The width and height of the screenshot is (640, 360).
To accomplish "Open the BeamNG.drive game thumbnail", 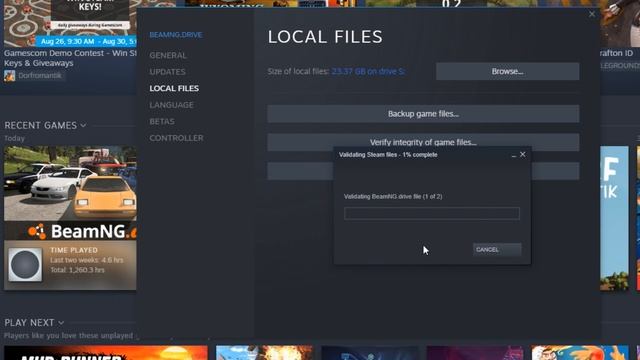I will (x=70, y=184).
